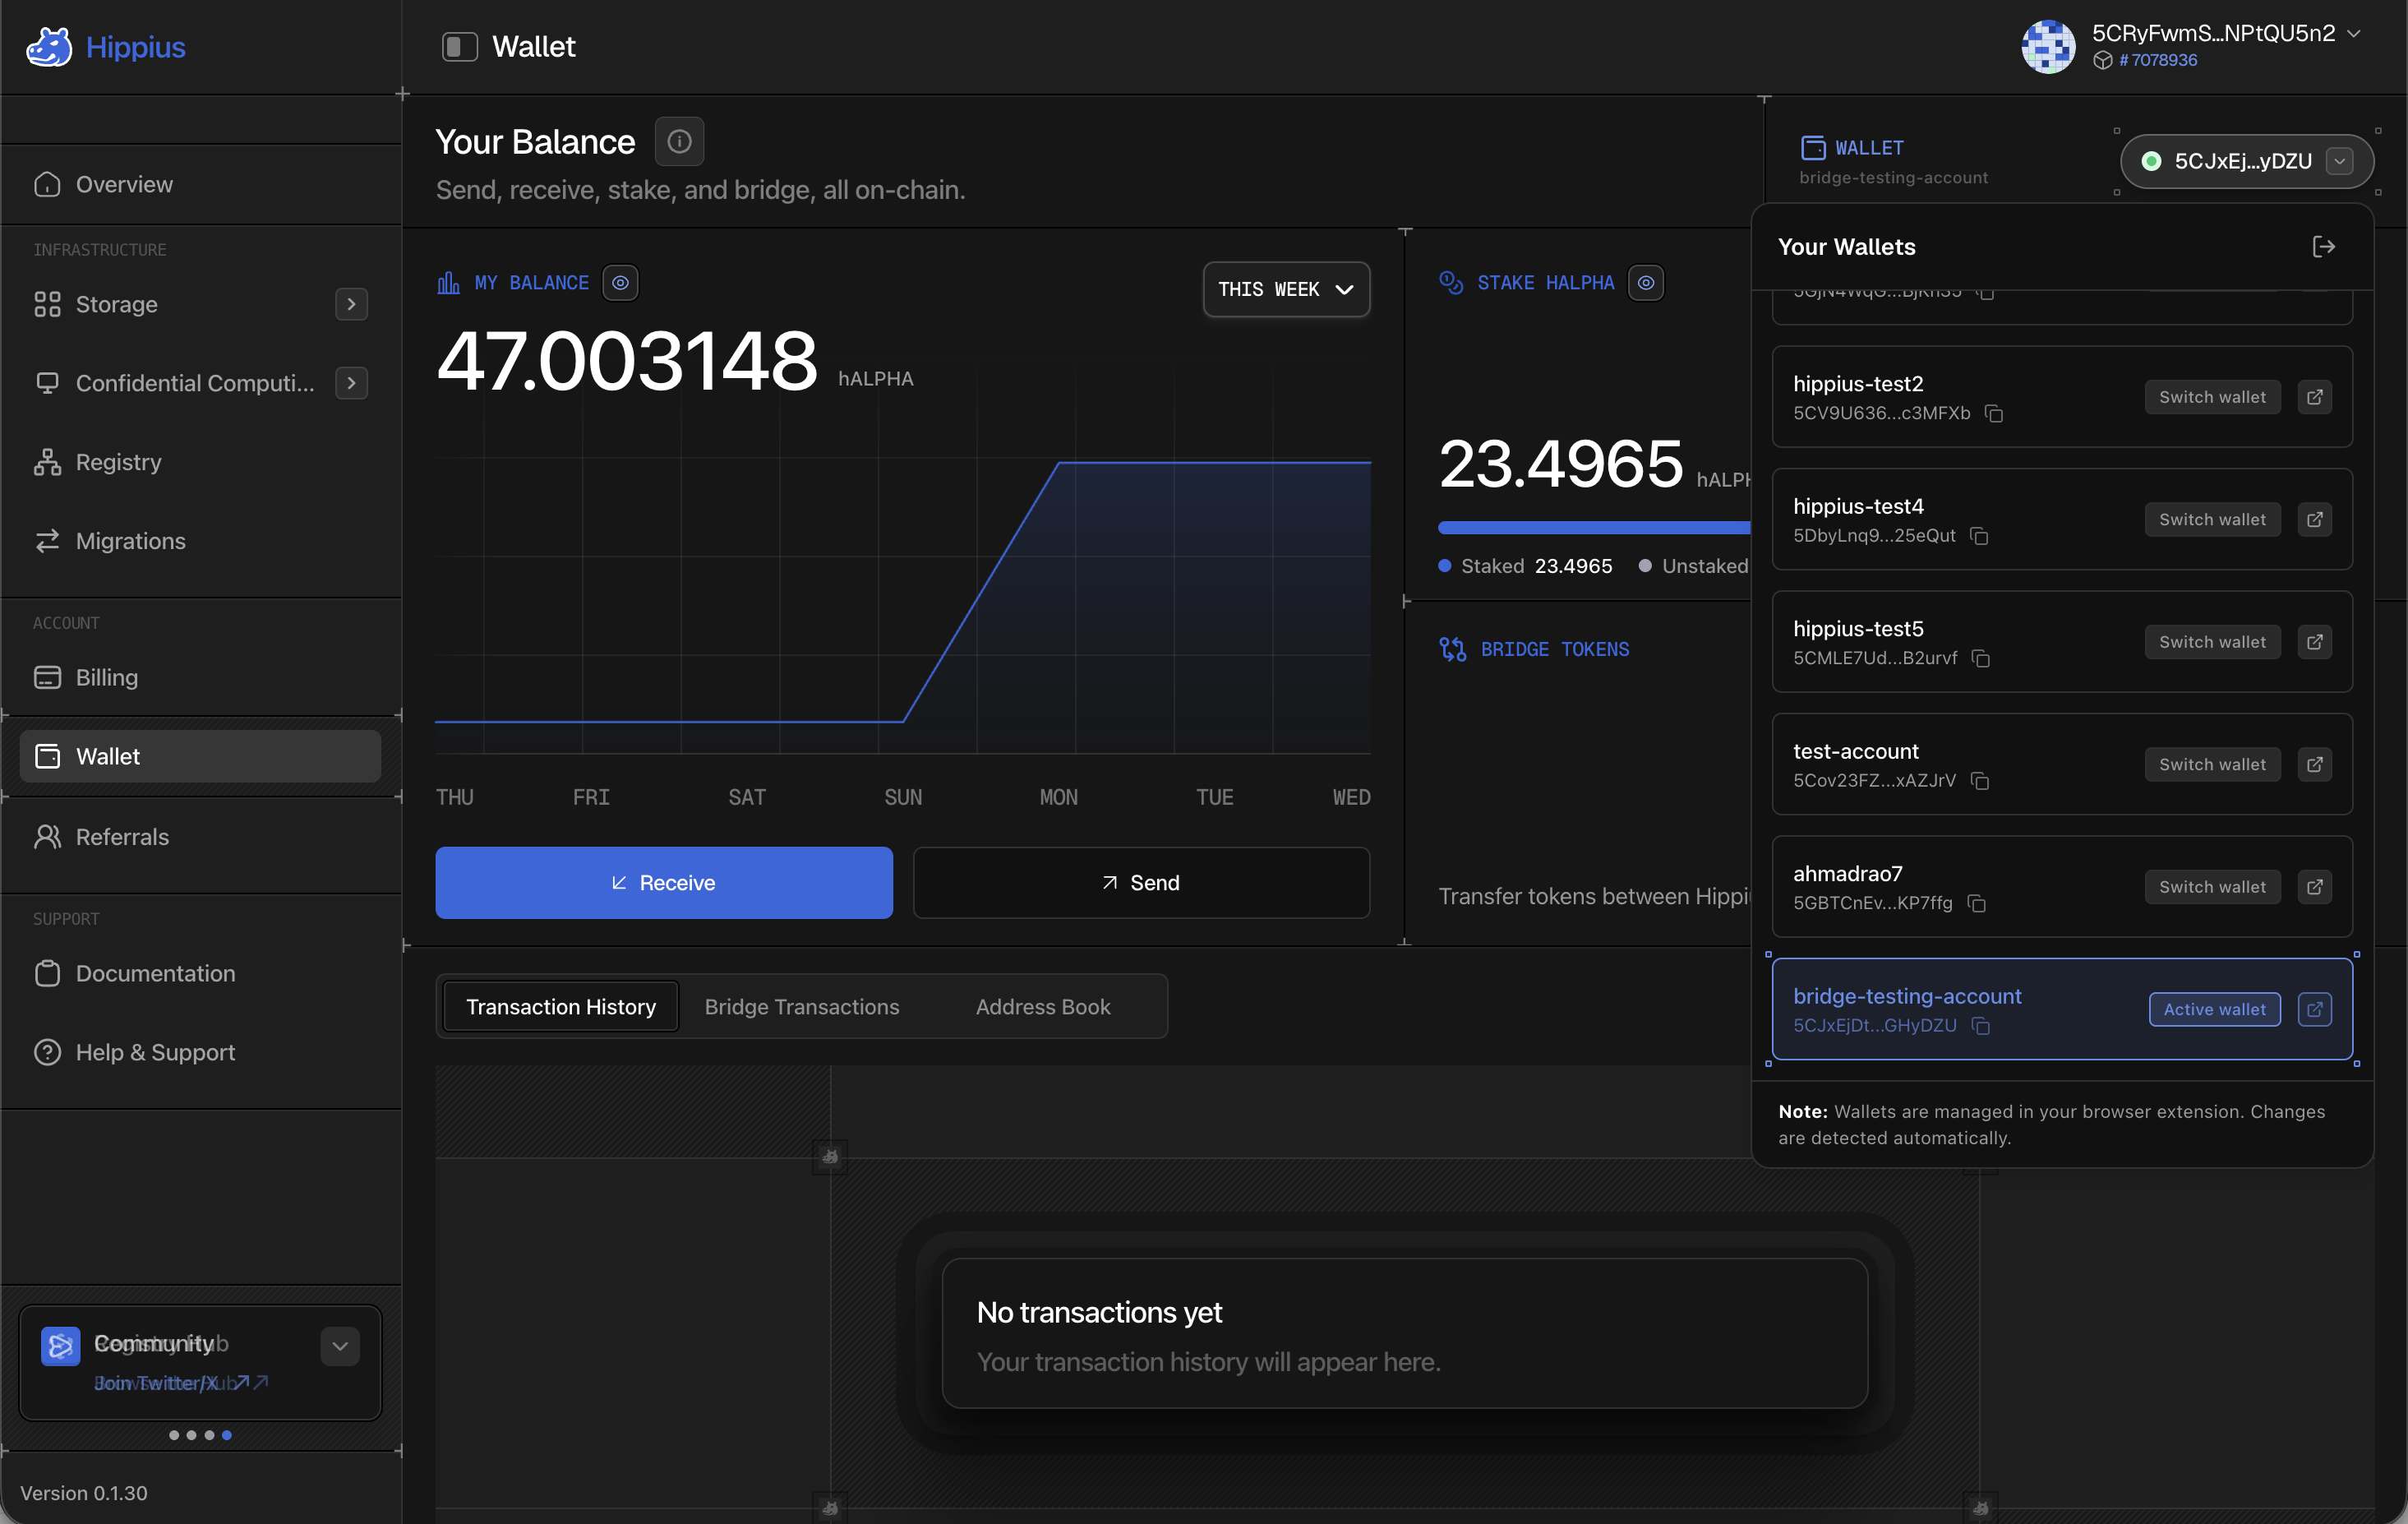Open hippius-test5 external link icon
2408x1524 pixels.
click(2315, 642)
